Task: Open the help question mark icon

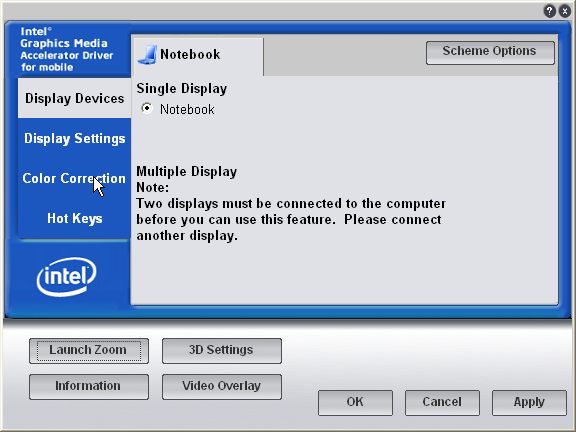Action: [x=550, y=11]
